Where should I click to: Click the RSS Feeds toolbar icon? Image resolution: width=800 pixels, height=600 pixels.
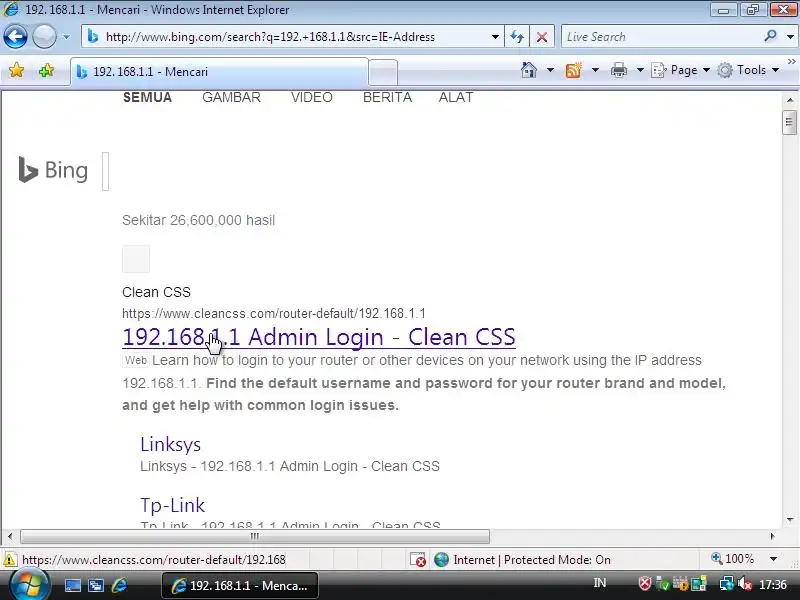coord(573,70)
